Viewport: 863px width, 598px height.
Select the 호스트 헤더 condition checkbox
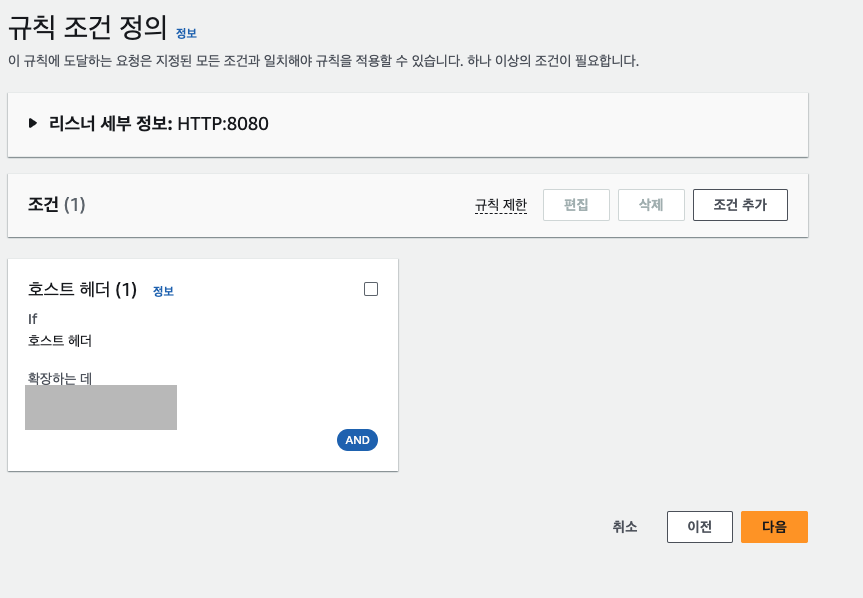[371, 289]
